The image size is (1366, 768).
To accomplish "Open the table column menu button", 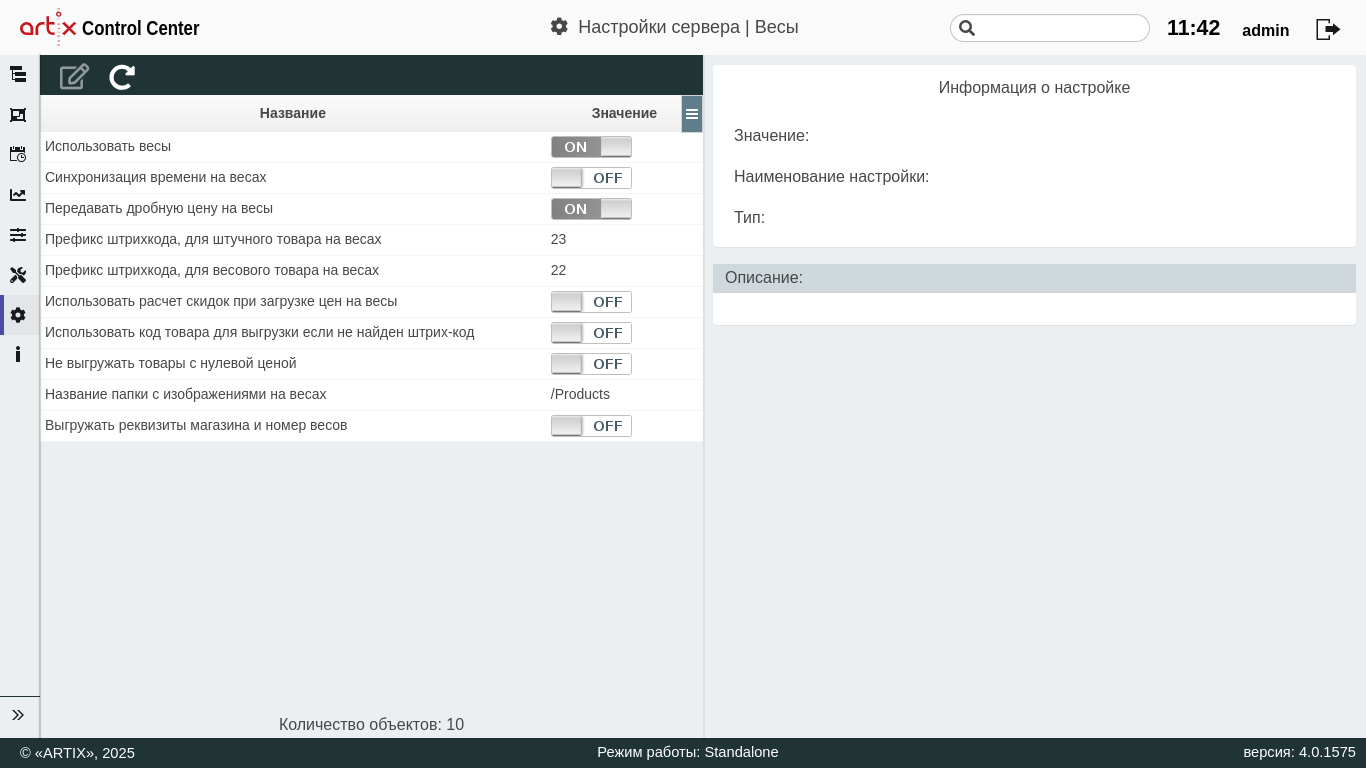I will pos(692,114).
